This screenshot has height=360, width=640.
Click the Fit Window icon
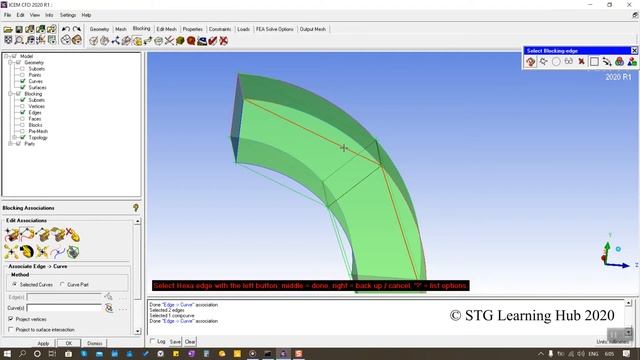8,40
